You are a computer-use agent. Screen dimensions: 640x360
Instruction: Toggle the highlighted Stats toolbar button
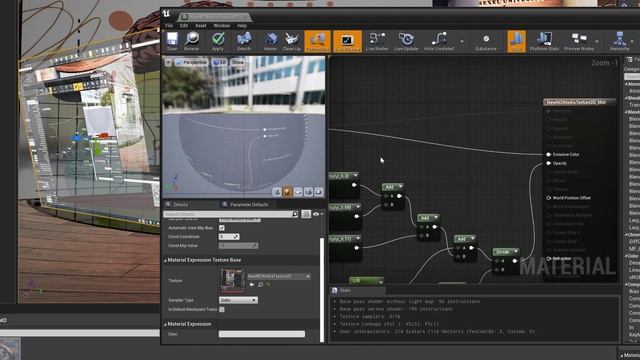(516, 41)
